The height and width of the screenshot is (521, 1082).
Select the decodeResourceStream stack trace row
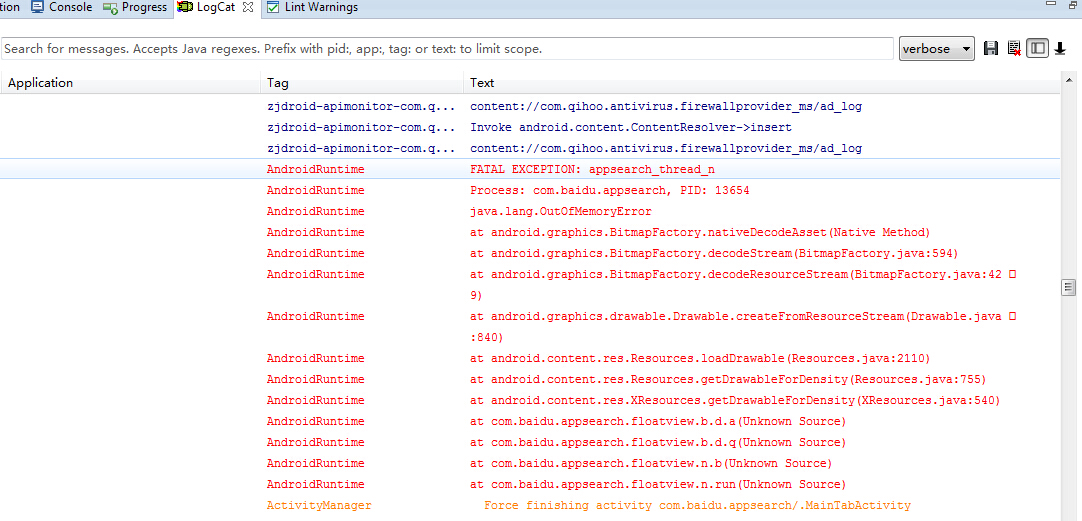530,284
